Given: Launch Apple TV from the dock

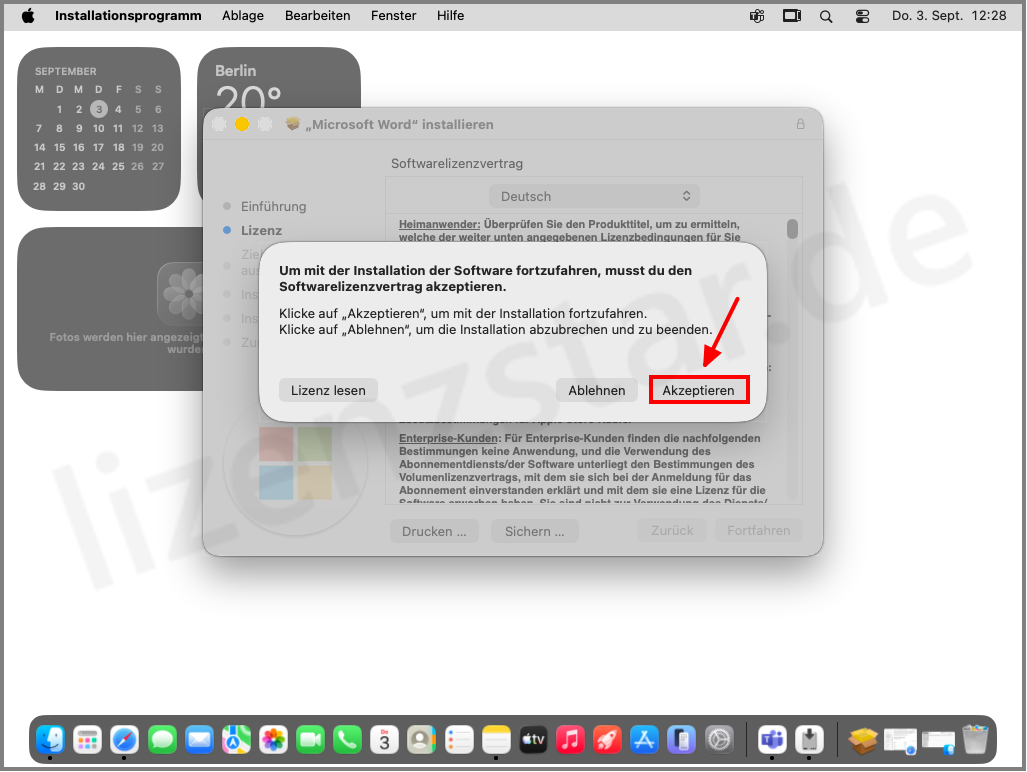Looking at the screenshot, I should coord(533,740).
